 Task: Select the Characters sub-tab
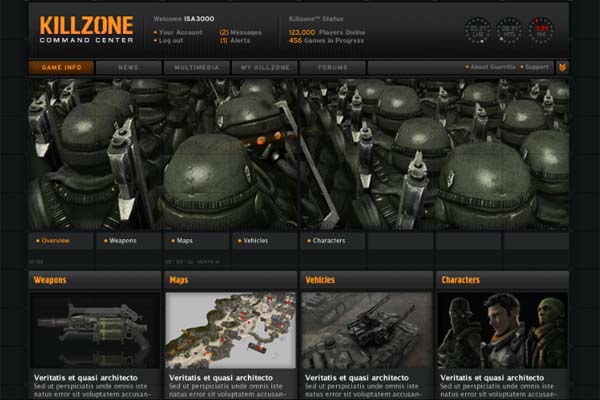(x=333, y=241)
